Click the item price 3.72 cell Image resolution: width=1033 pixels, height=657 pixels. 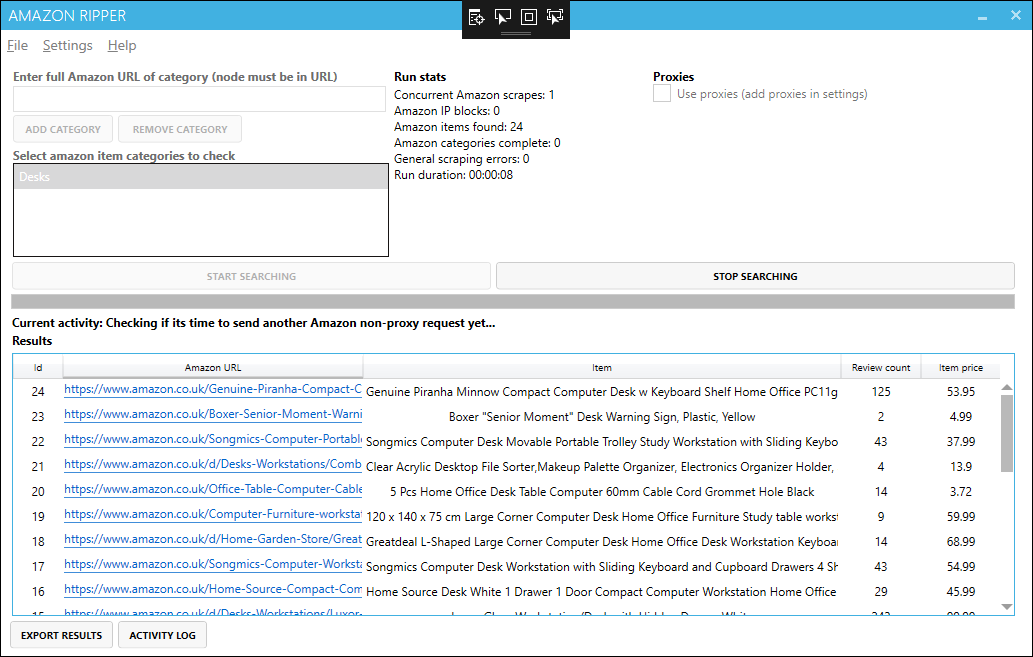tap(961, 492)
